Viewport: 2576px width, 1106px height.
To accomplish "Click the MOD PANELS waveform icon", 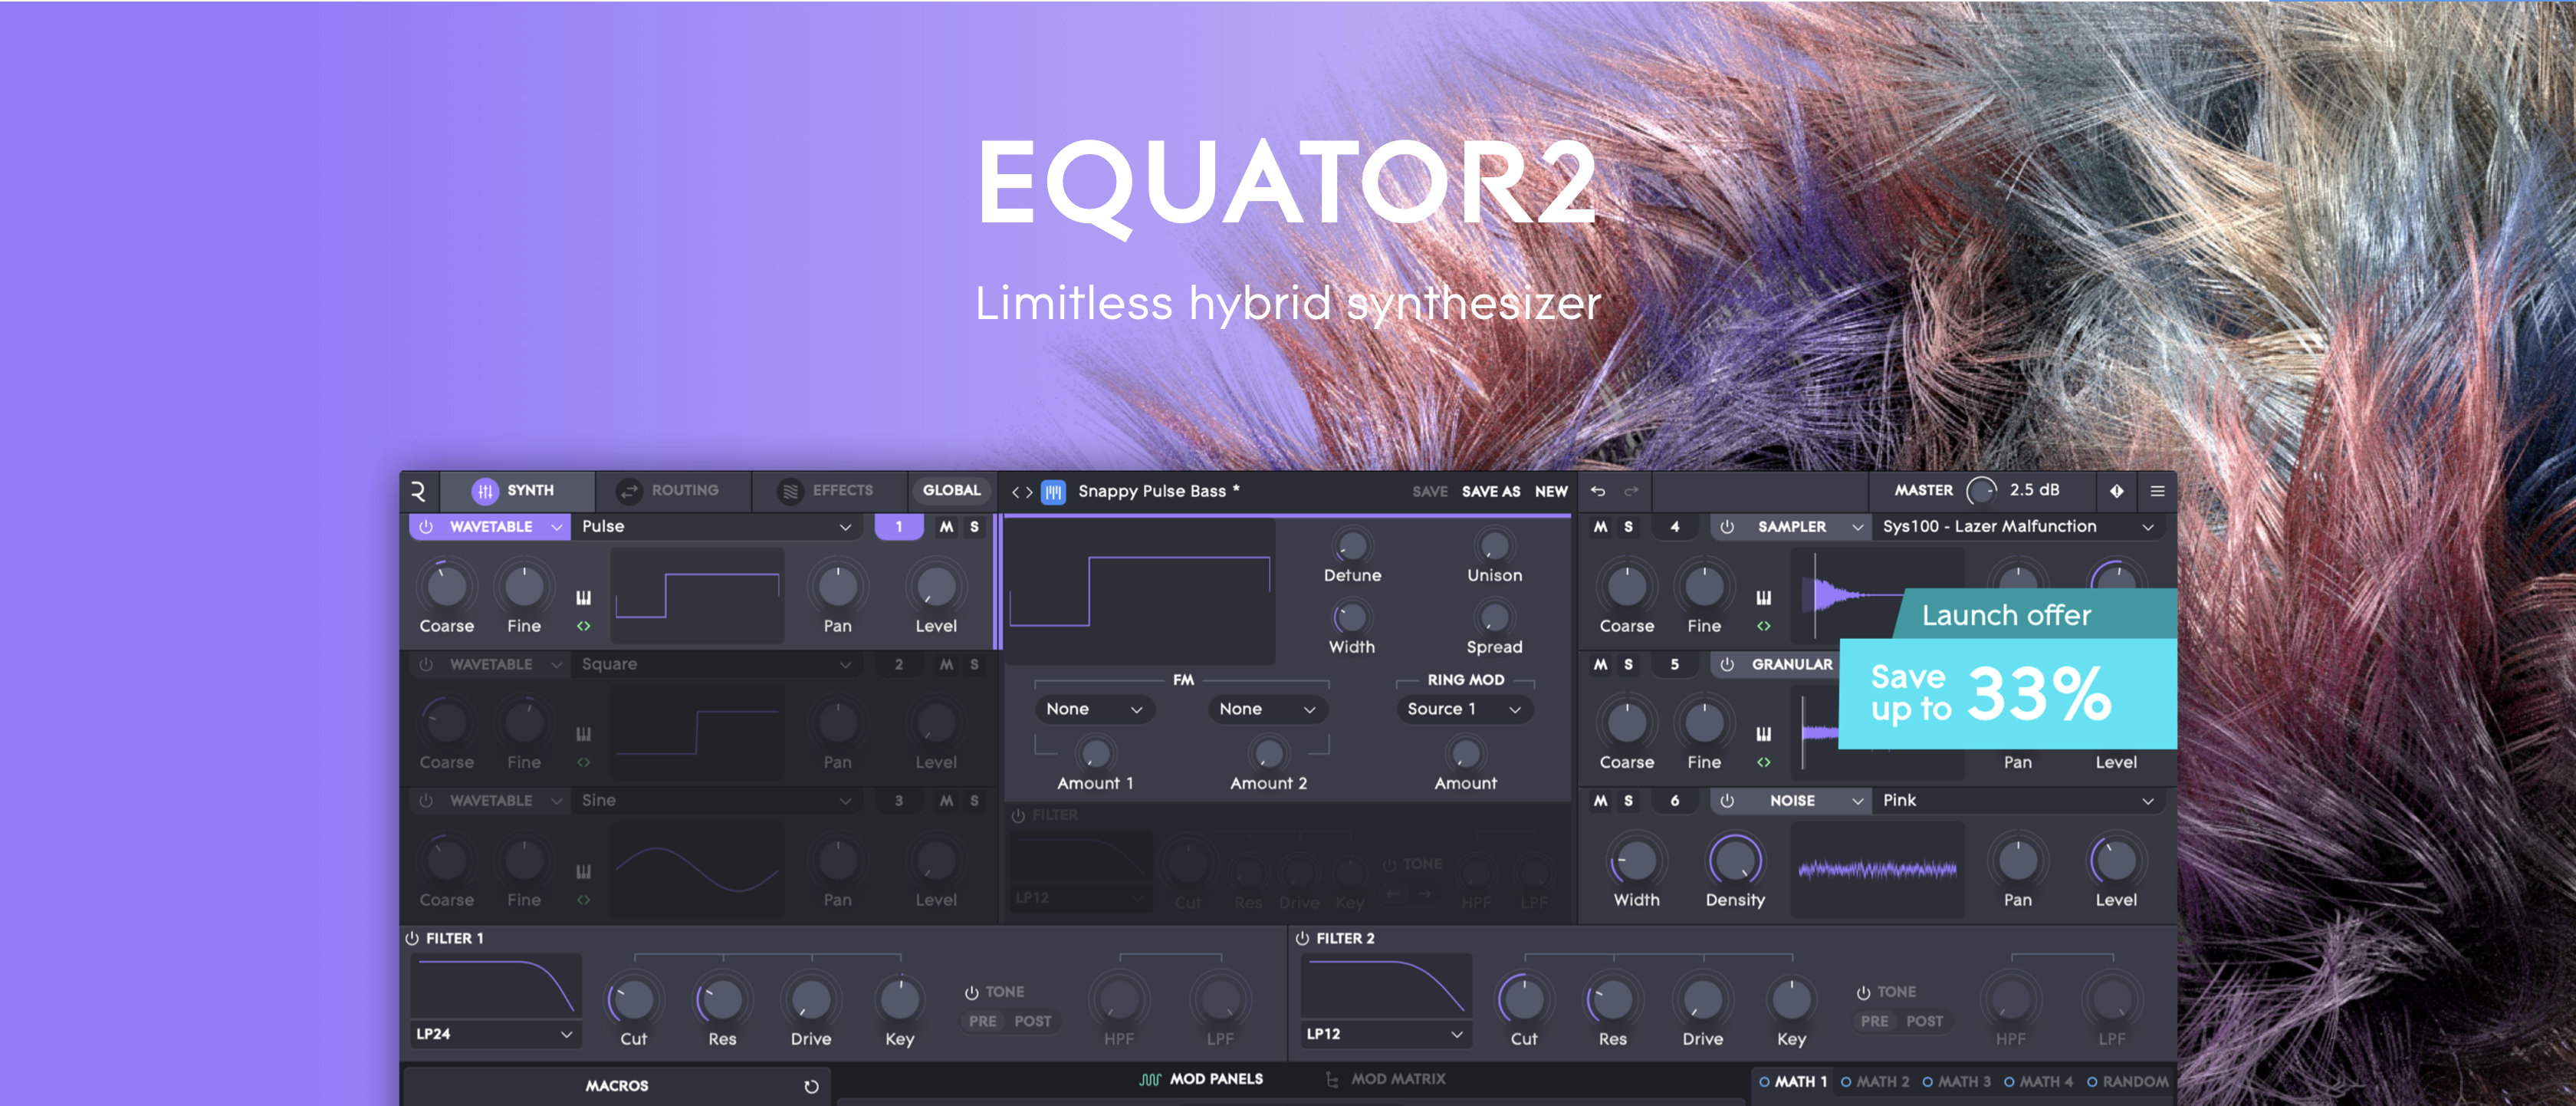I will 1150,1079.
